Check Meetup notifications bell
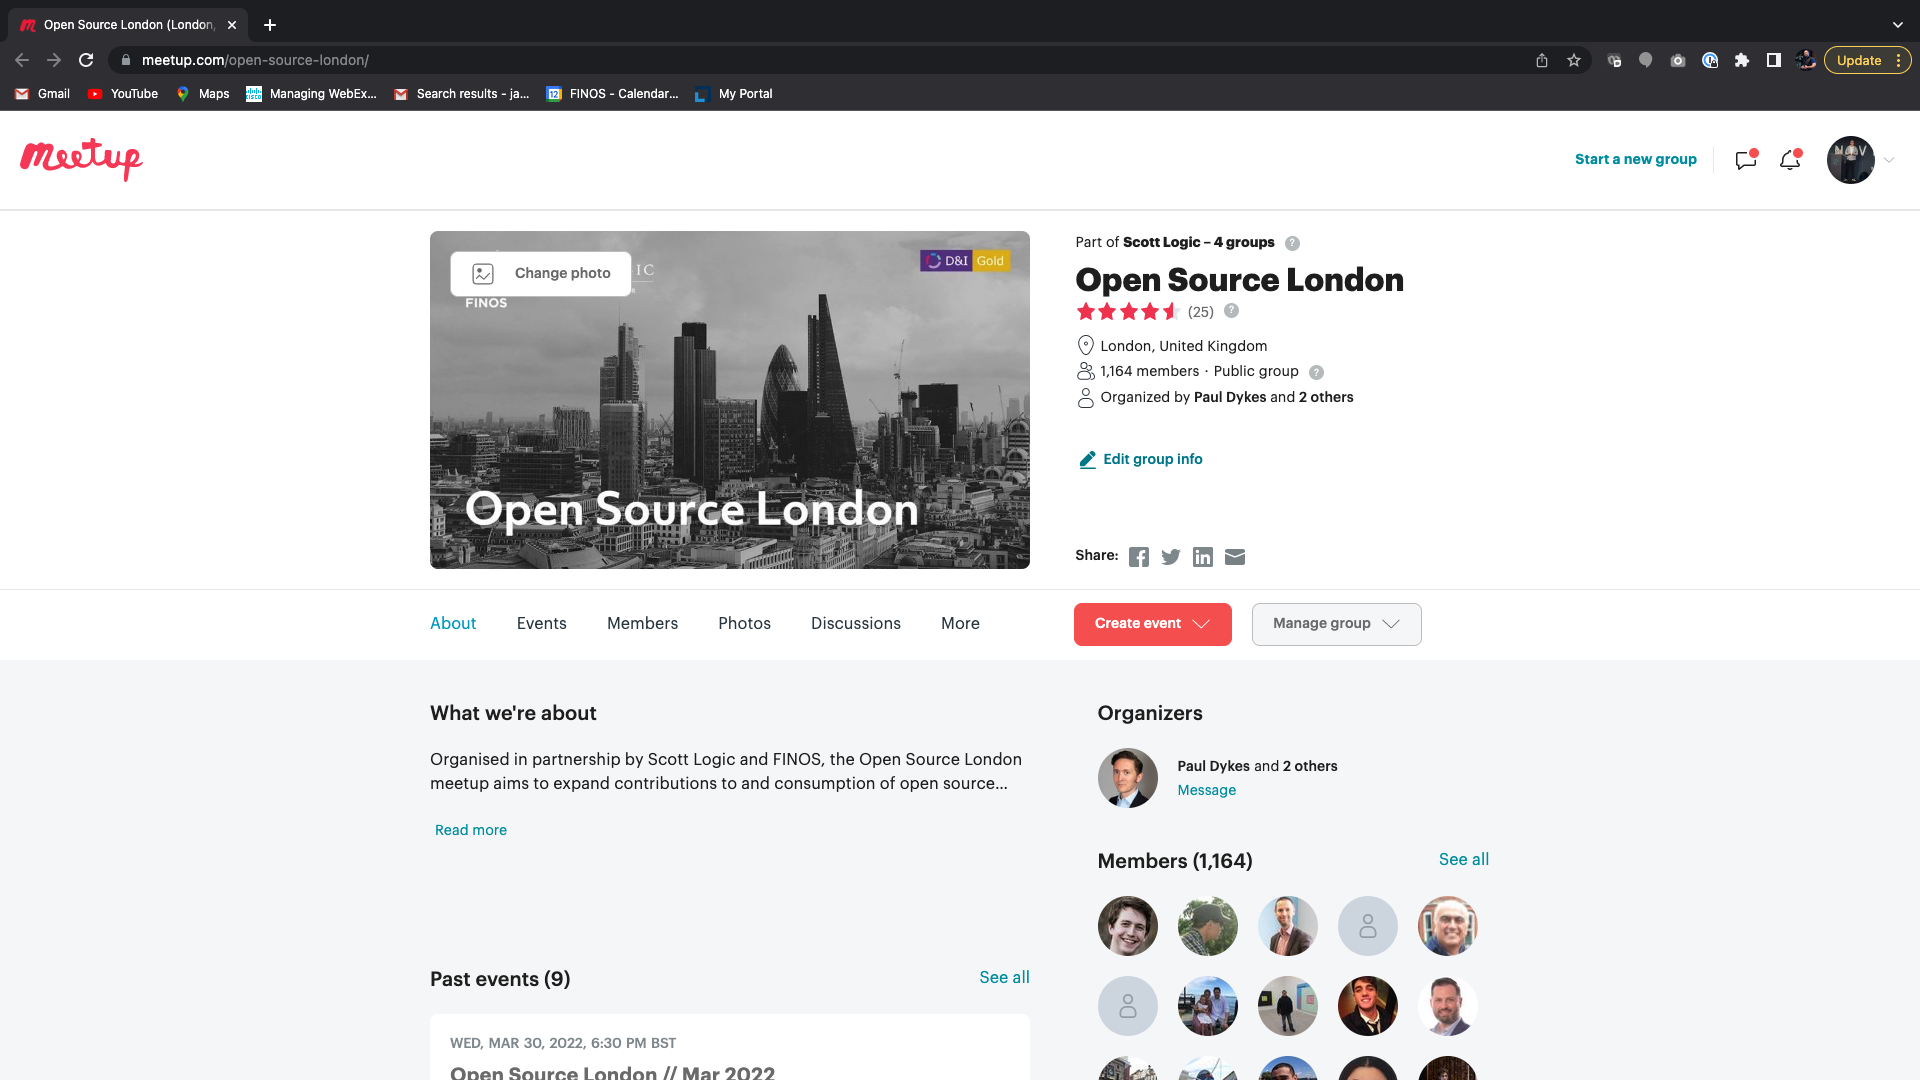 pyautogui.click(x=1789, y=160)
